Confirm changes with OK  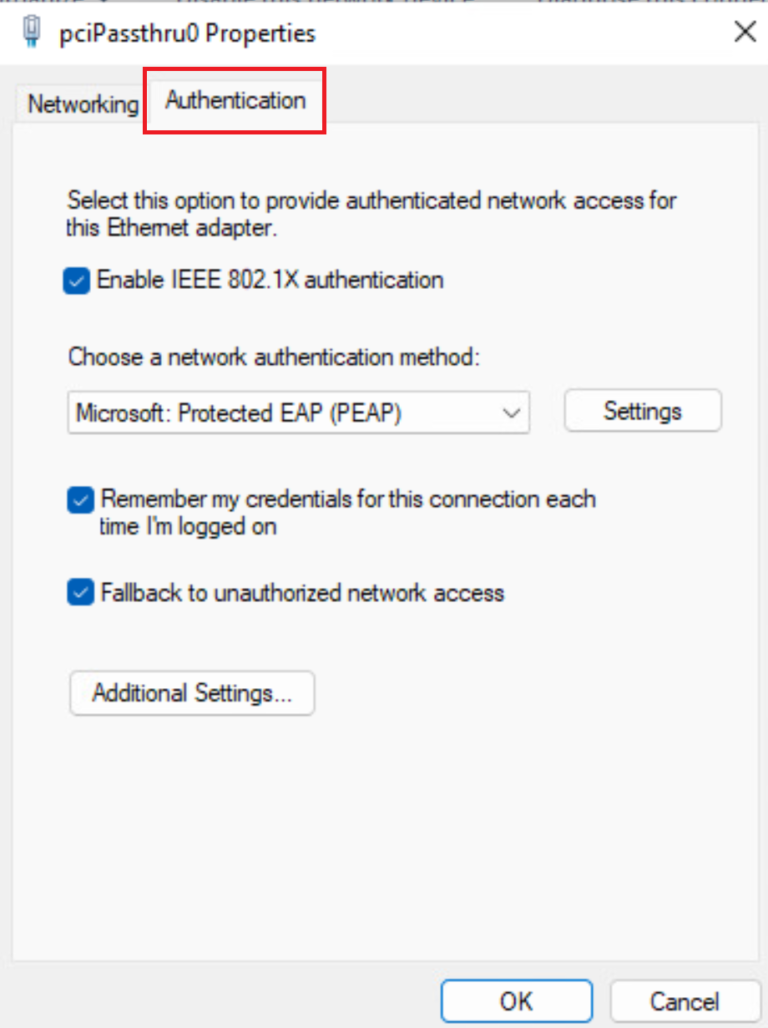pyautogui.click(x=516, y=1000)
